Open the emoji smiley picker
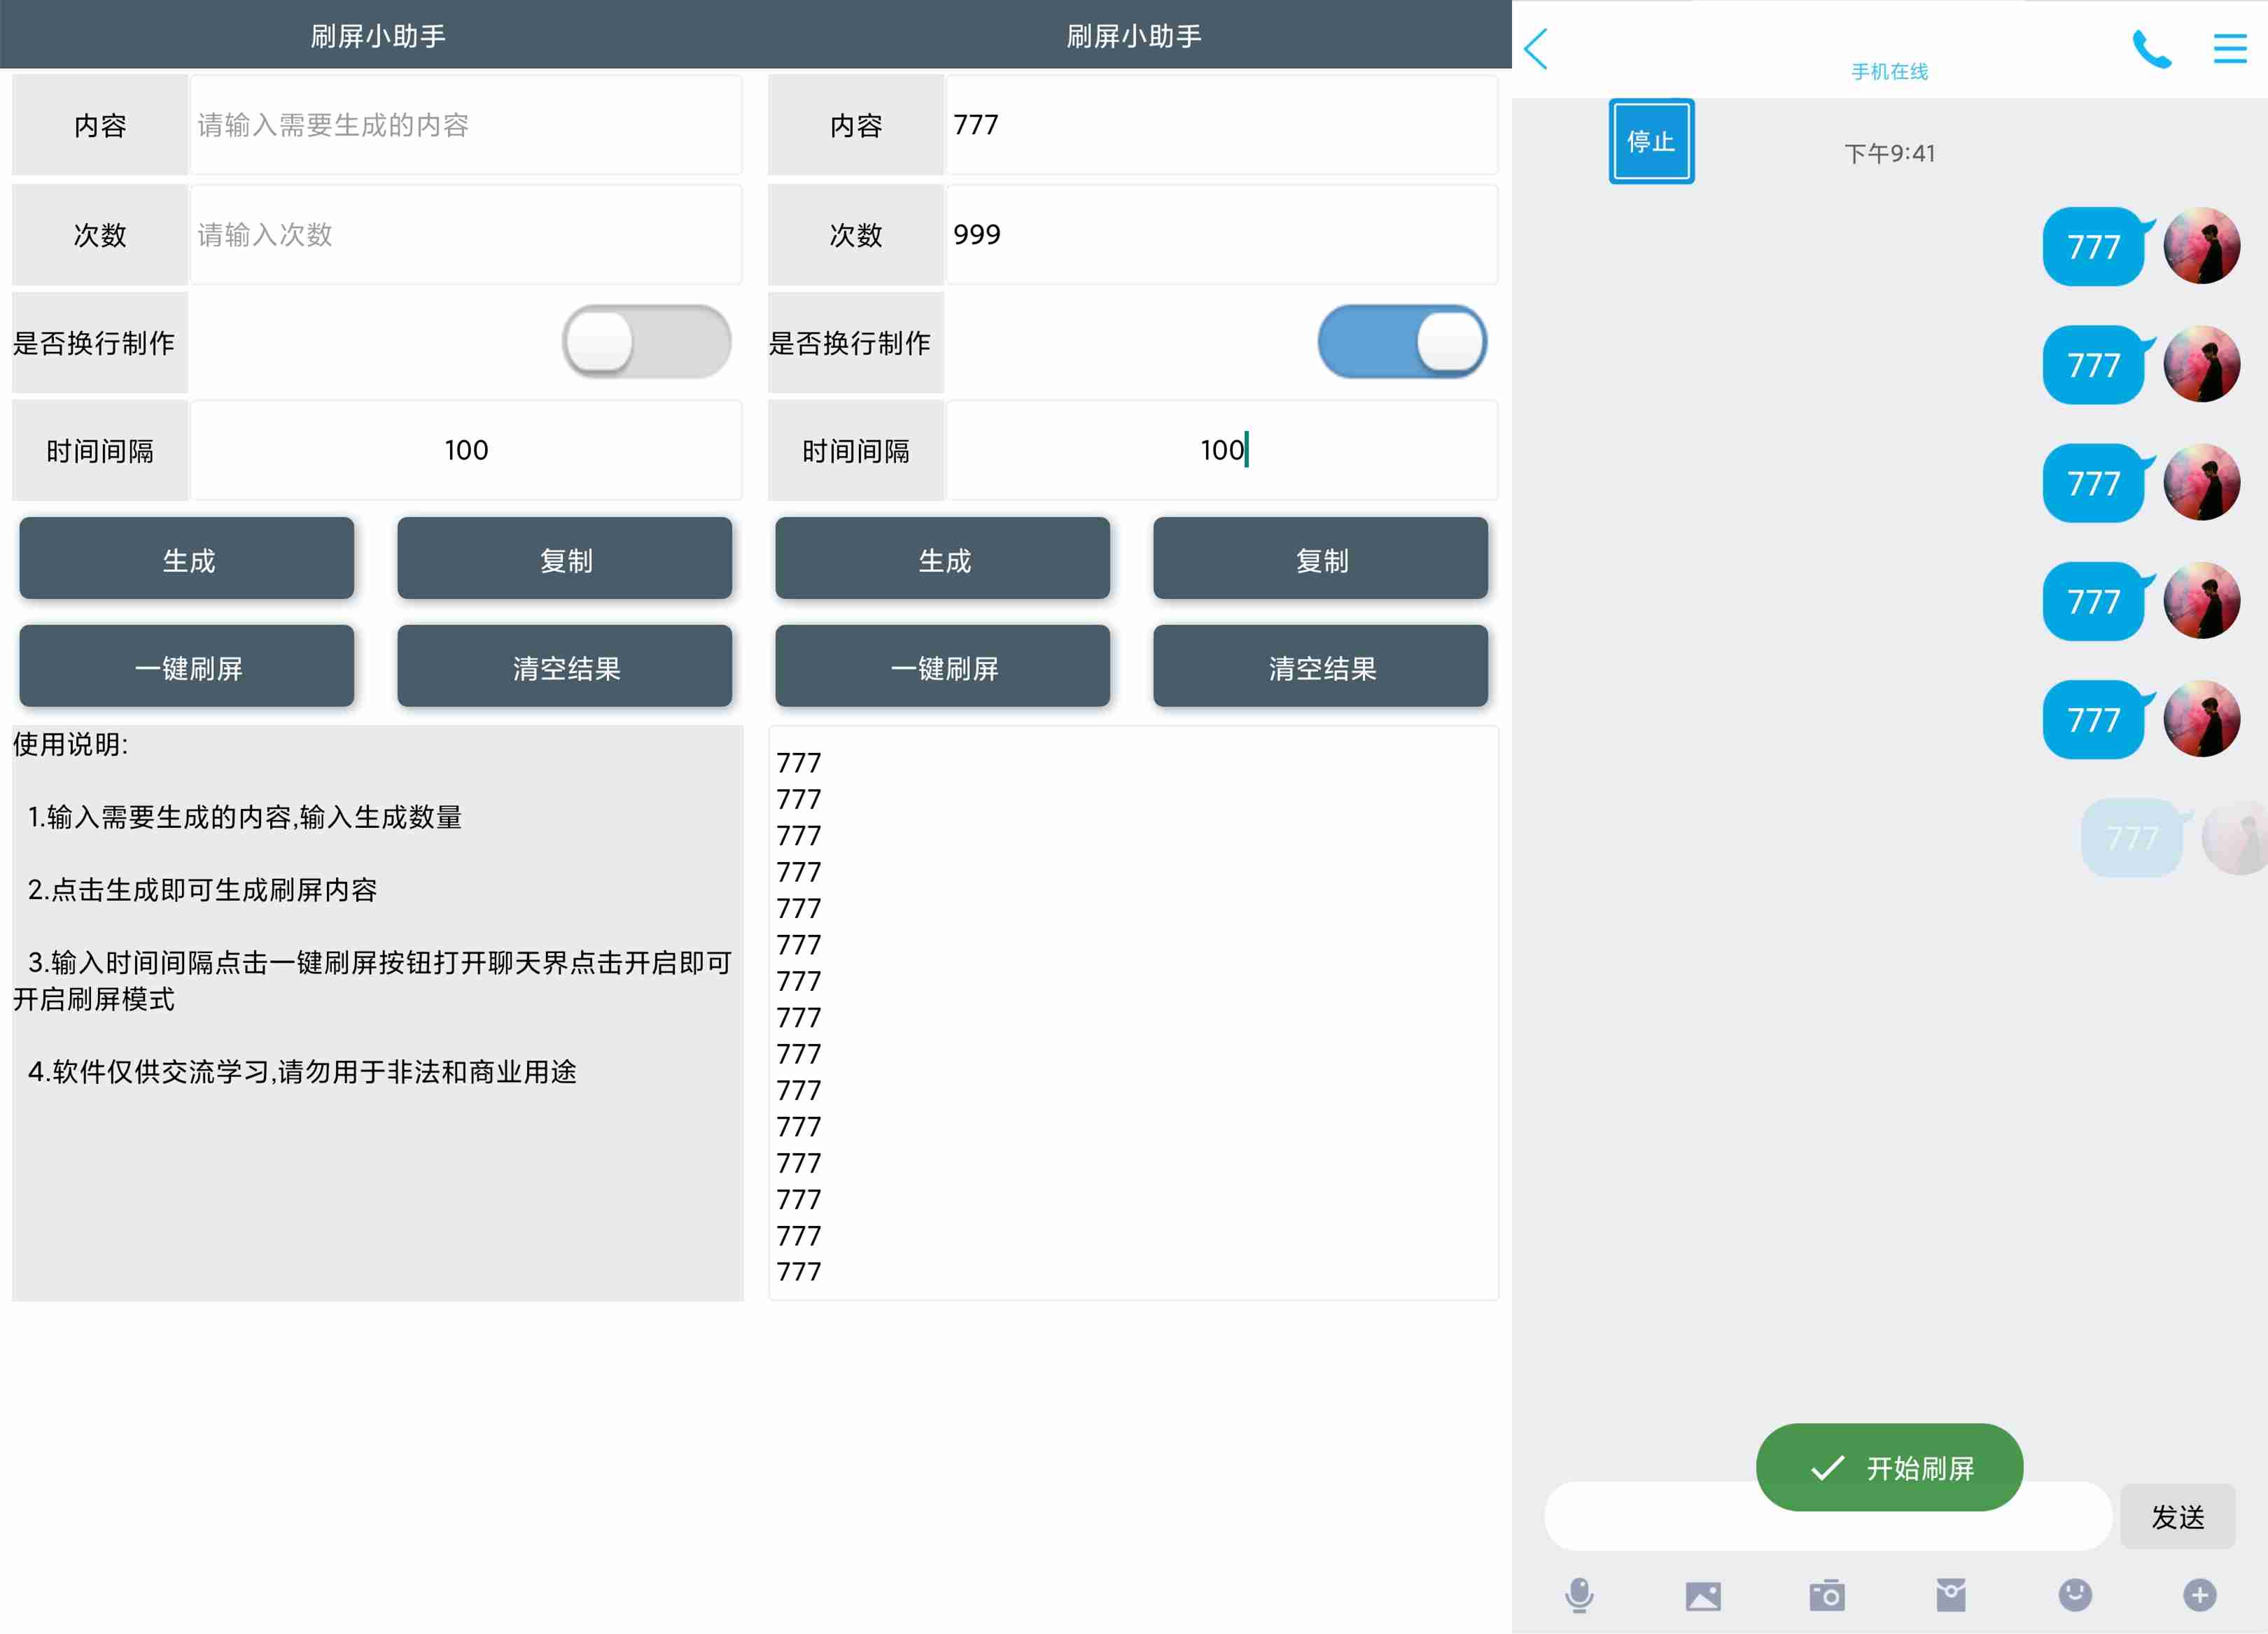The height and width of the screenshot is (1634, 2268). (x=2075, y=1595)
